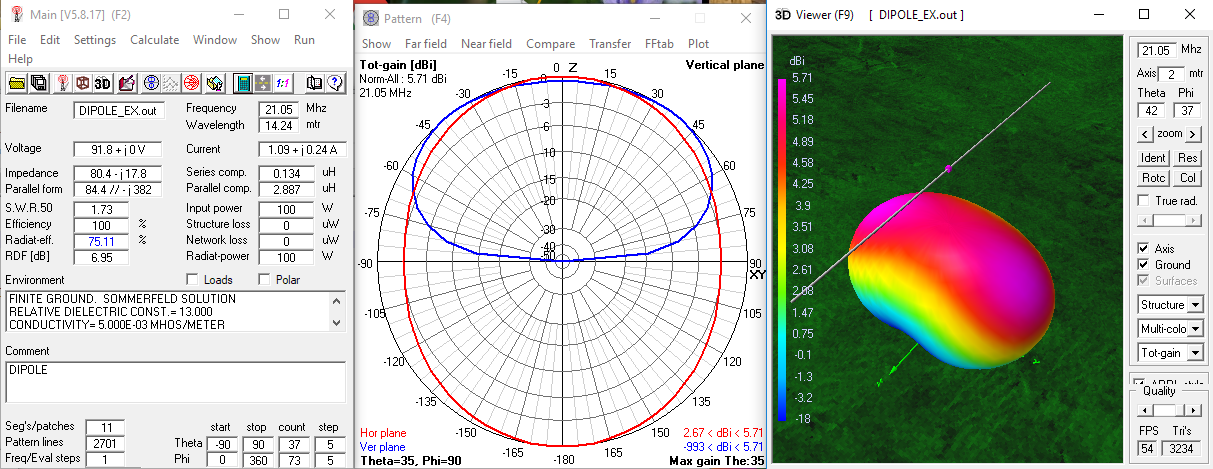This screenshot has width=1213, height=469.
Task: Show far-field pattern via blue circle icon
Action: point(151,83)
